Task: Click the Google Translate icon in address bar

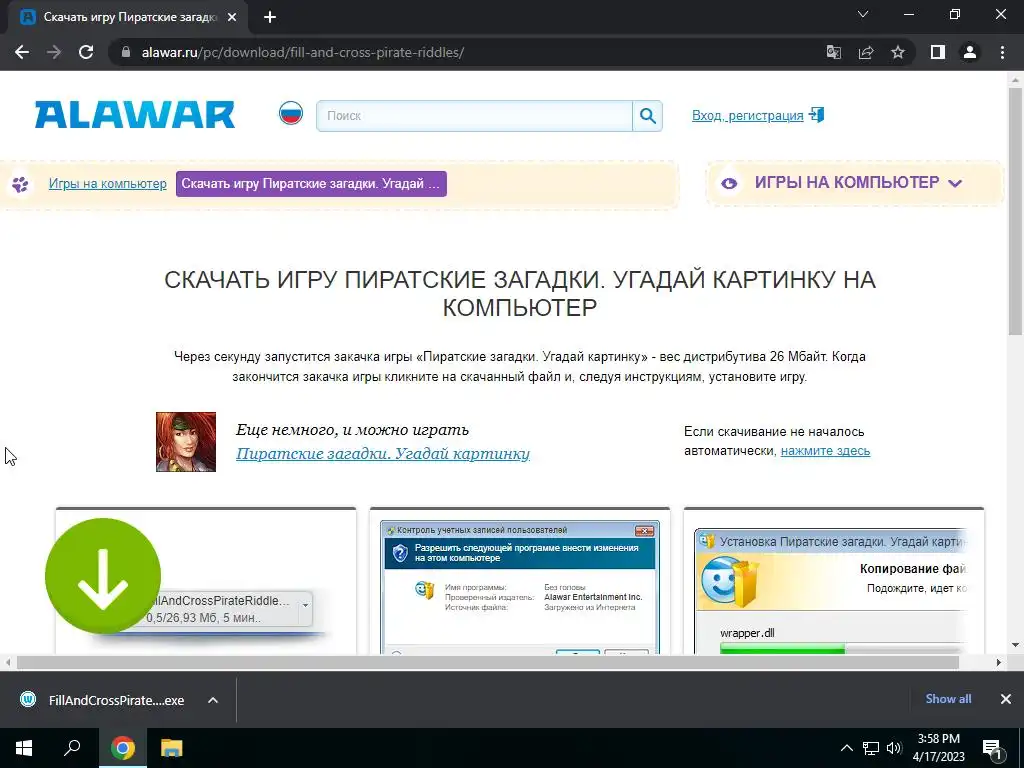Action: tap(833, 52)
